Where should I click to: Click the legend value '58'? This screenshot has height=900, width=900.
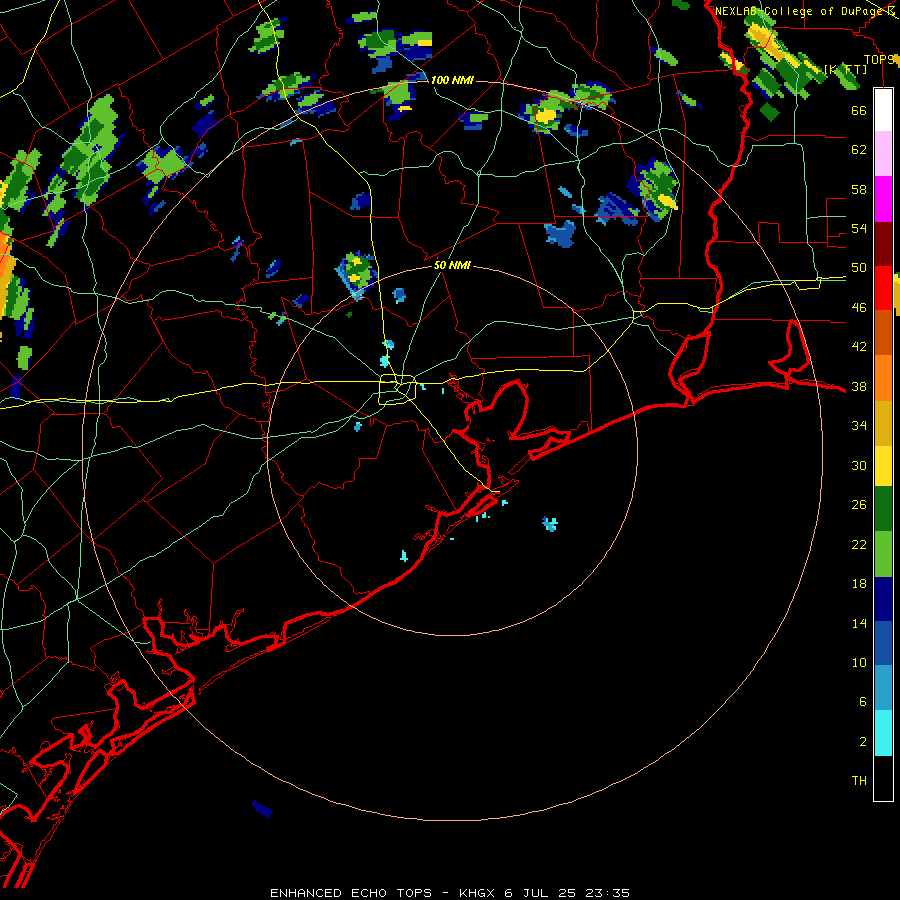pos(859,189)
